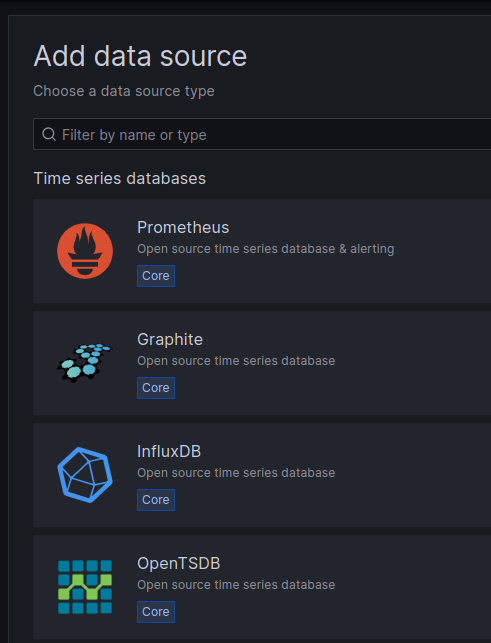Image resolution: width=491 pixels, height=643 pixels.
Task: Select the OpenTSDB data source title
Action: (x=178, y=563)
